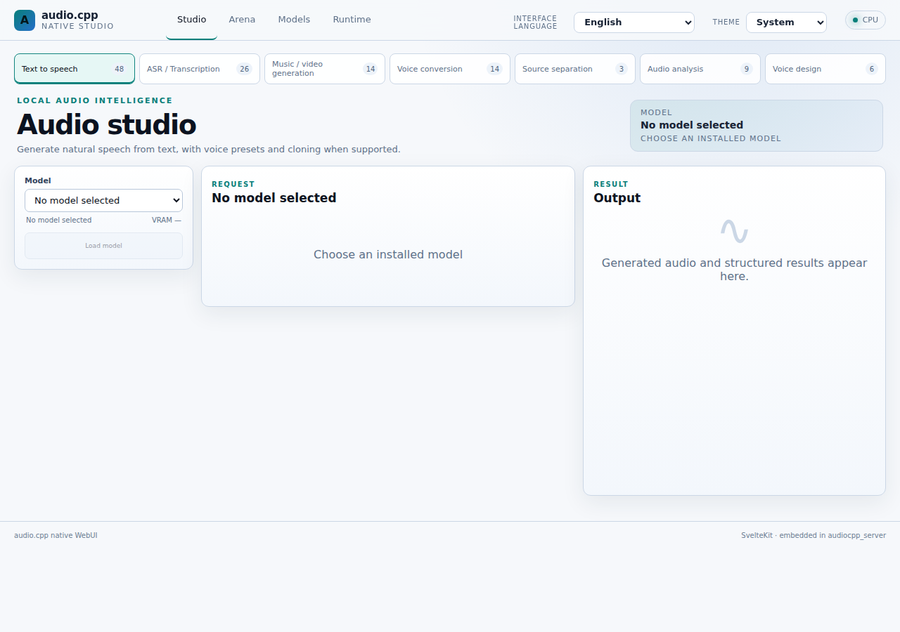Expand the Model selection dropdown
Viewport: 900px width, 632px height.
[x=103, y=200]
